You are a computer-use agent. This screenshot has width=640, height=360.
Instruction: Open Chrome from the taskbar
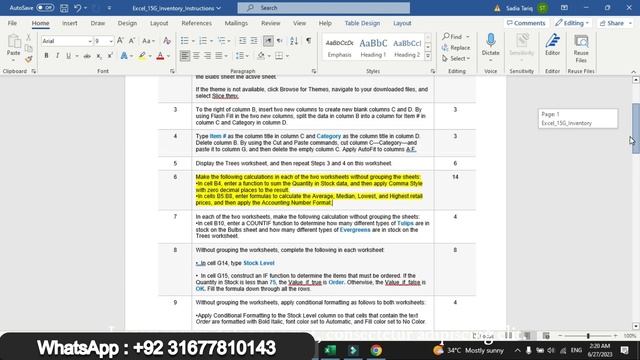376,350
